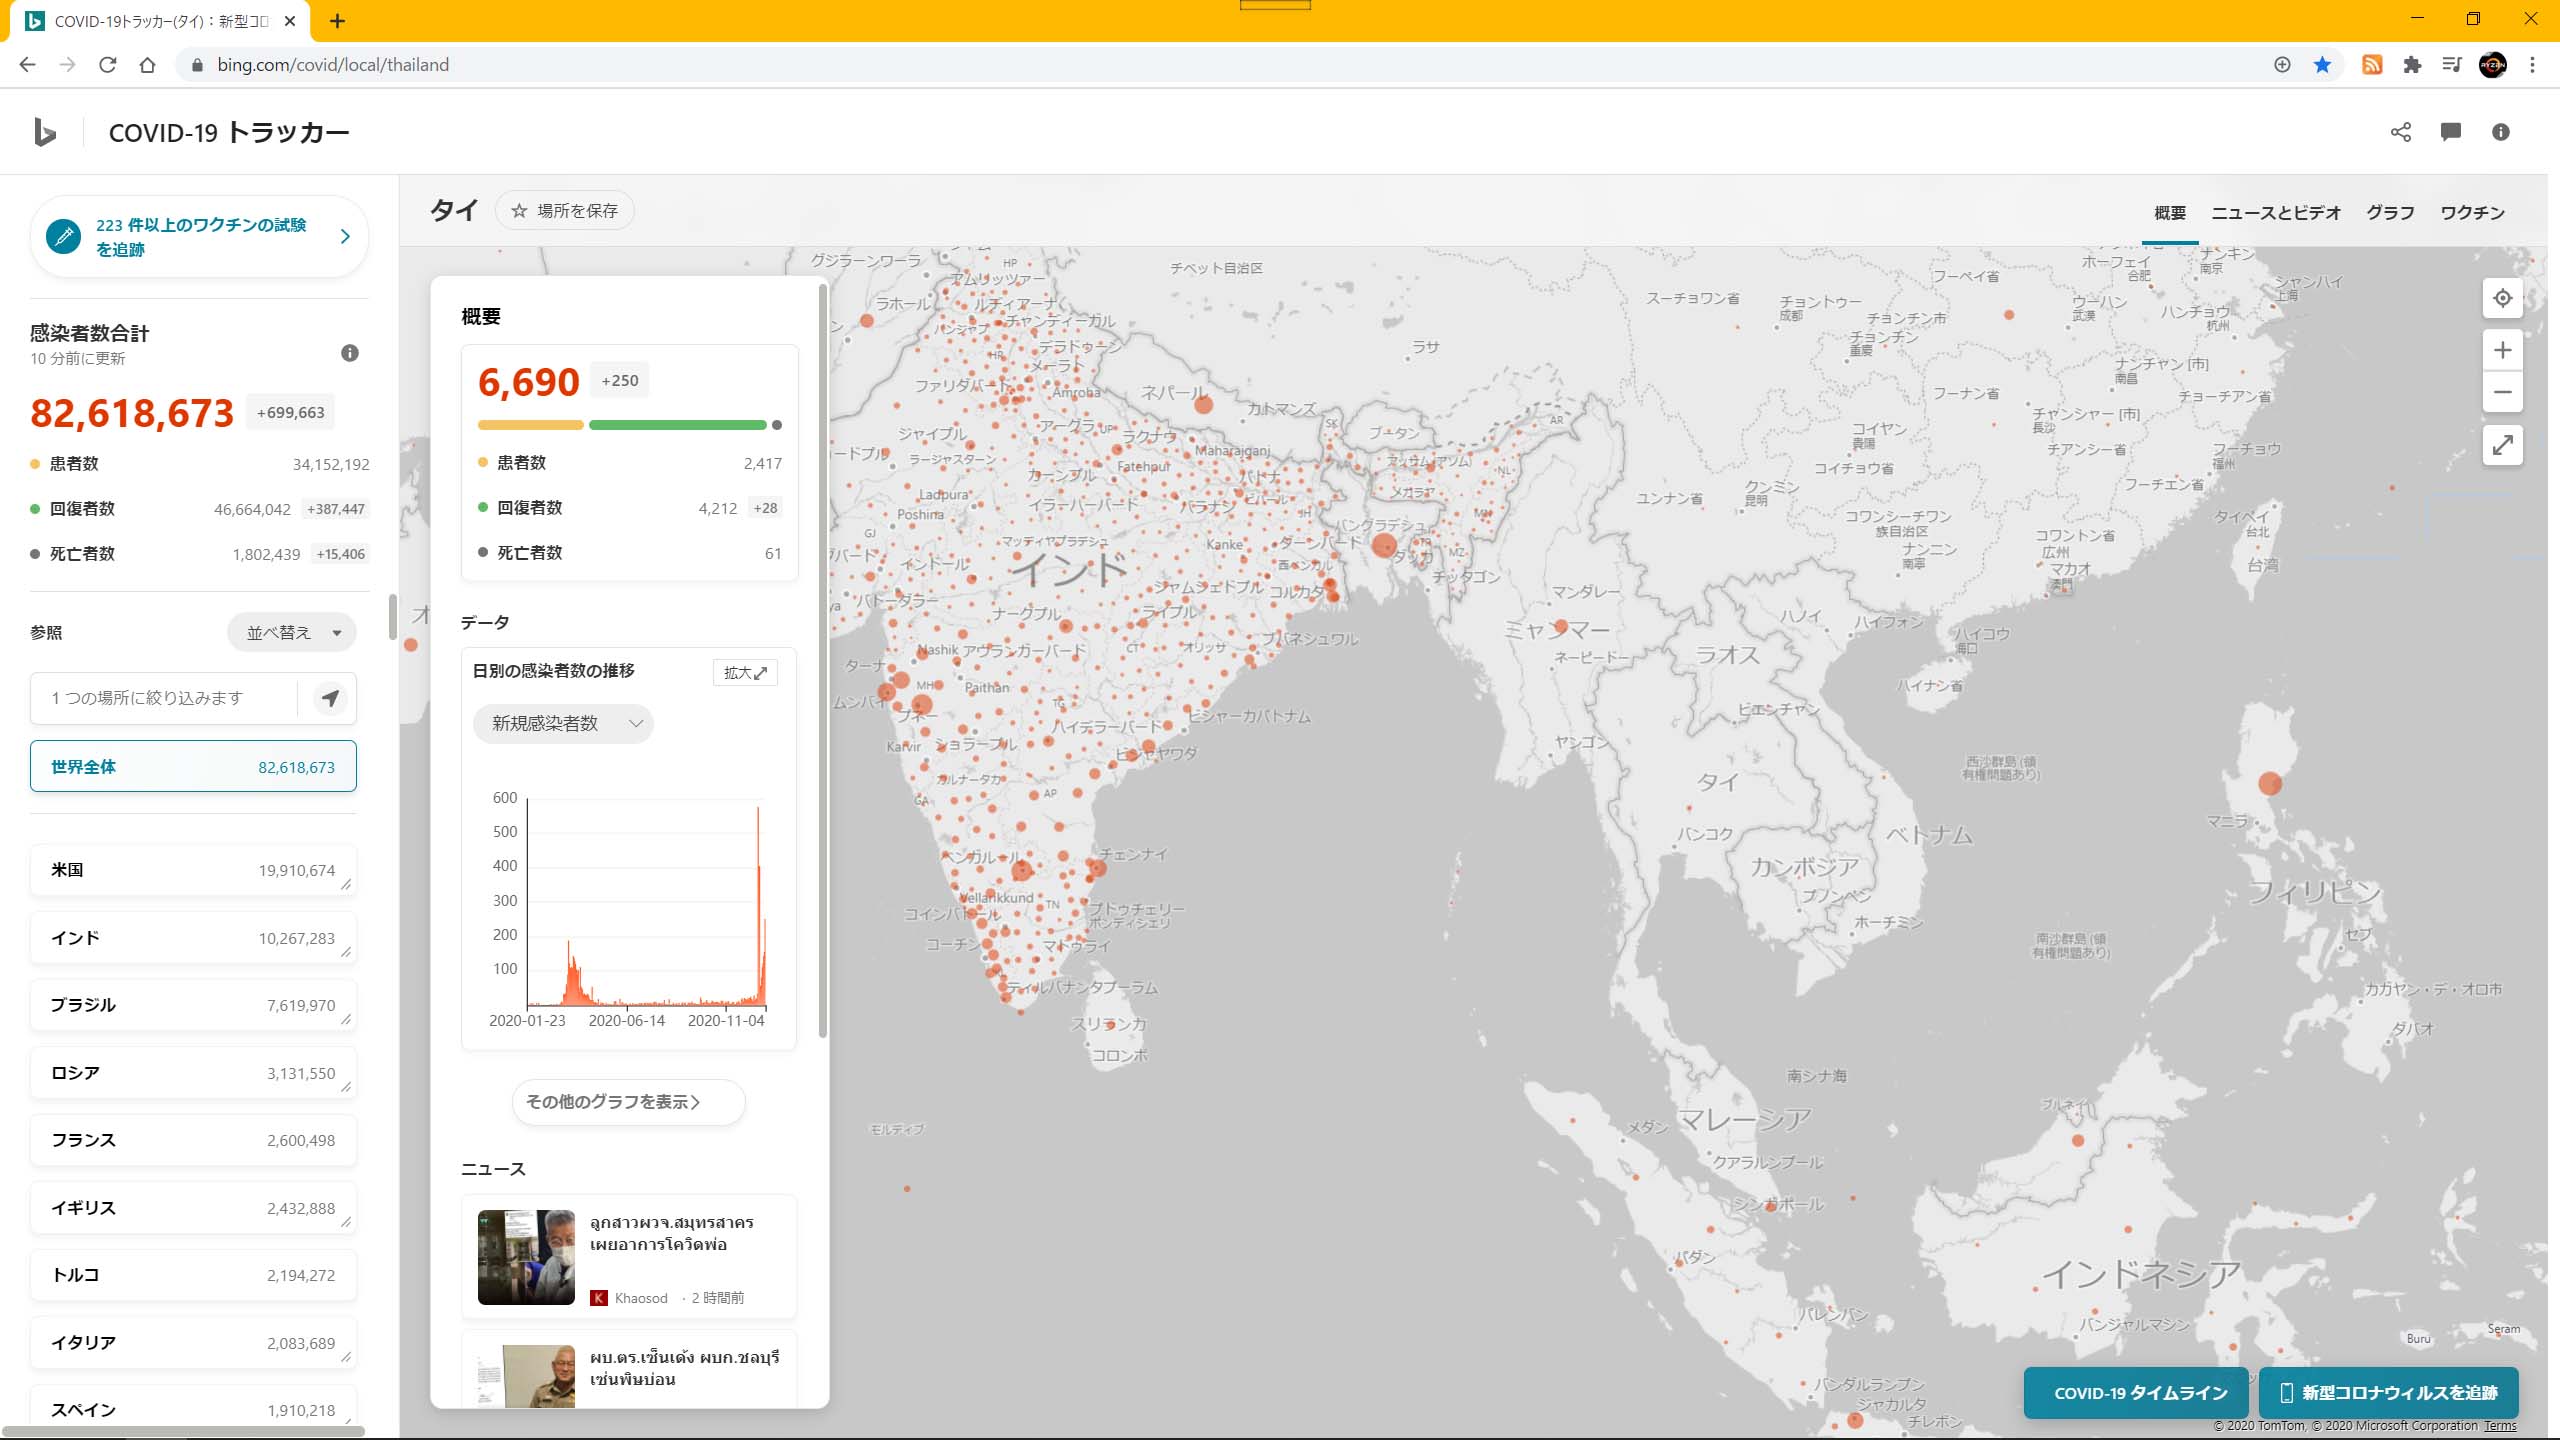The image size is (2560, 1440).
Task: Close the COVID-19 tracker tab
Action: tap(290, 21)
